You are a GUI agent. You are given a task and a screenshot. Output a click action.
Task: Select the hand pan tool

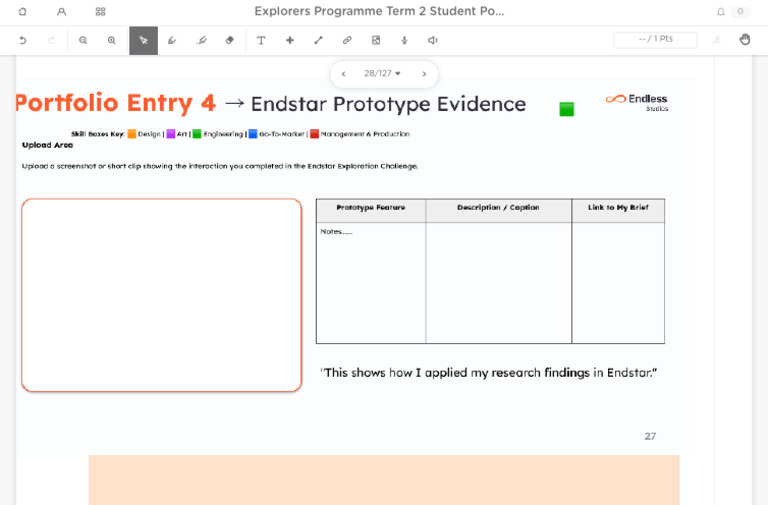(744, 40)
